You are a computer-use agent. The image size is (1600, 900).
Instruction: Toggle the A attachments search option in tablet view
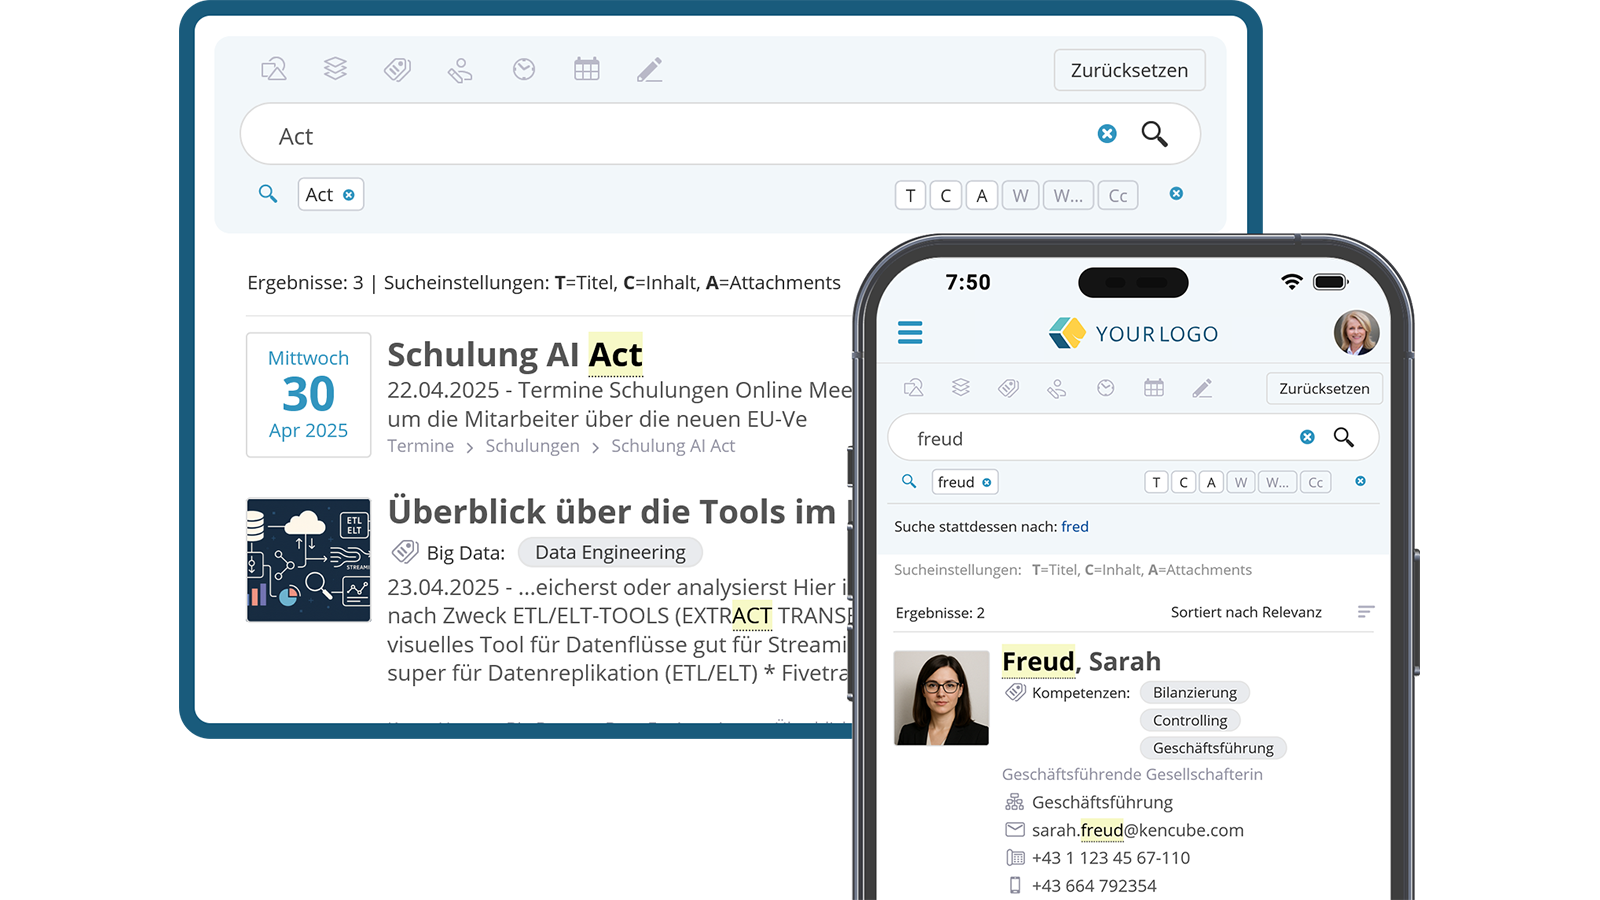[x=982, y=195]
